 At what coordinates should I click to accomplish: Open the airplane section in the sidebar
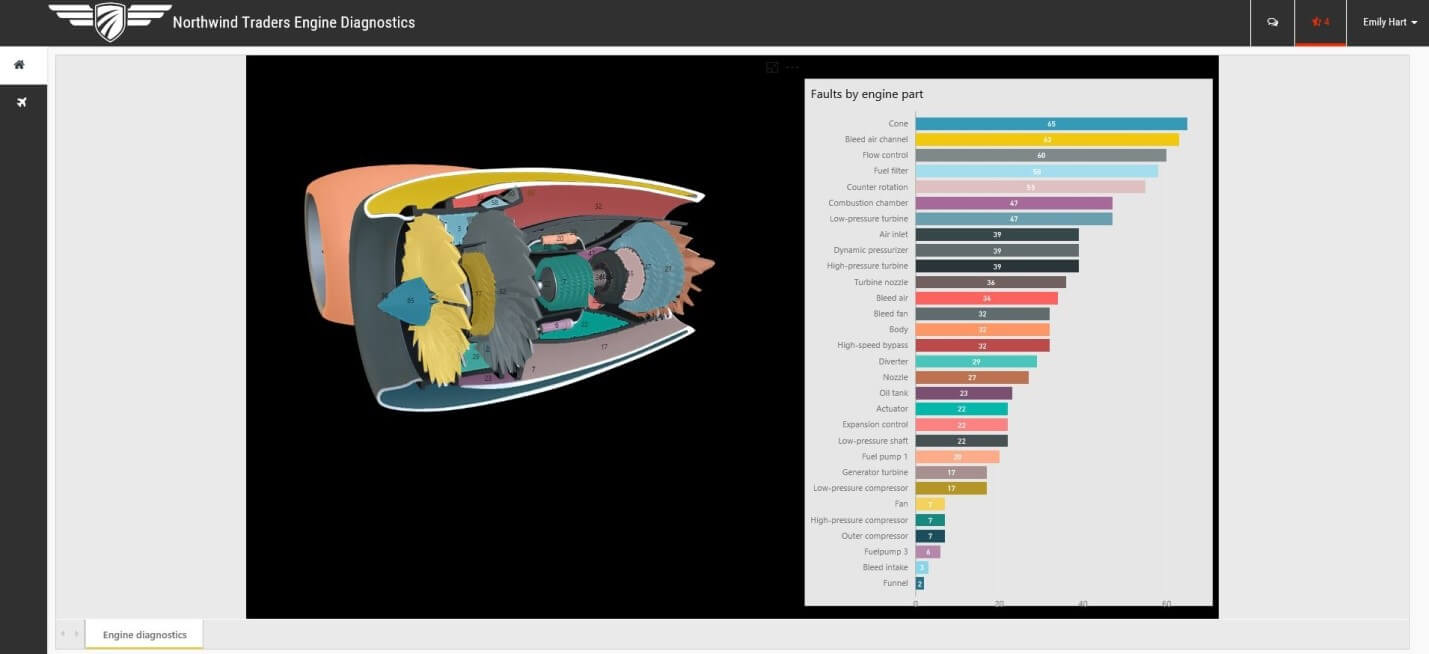point(21,103)
